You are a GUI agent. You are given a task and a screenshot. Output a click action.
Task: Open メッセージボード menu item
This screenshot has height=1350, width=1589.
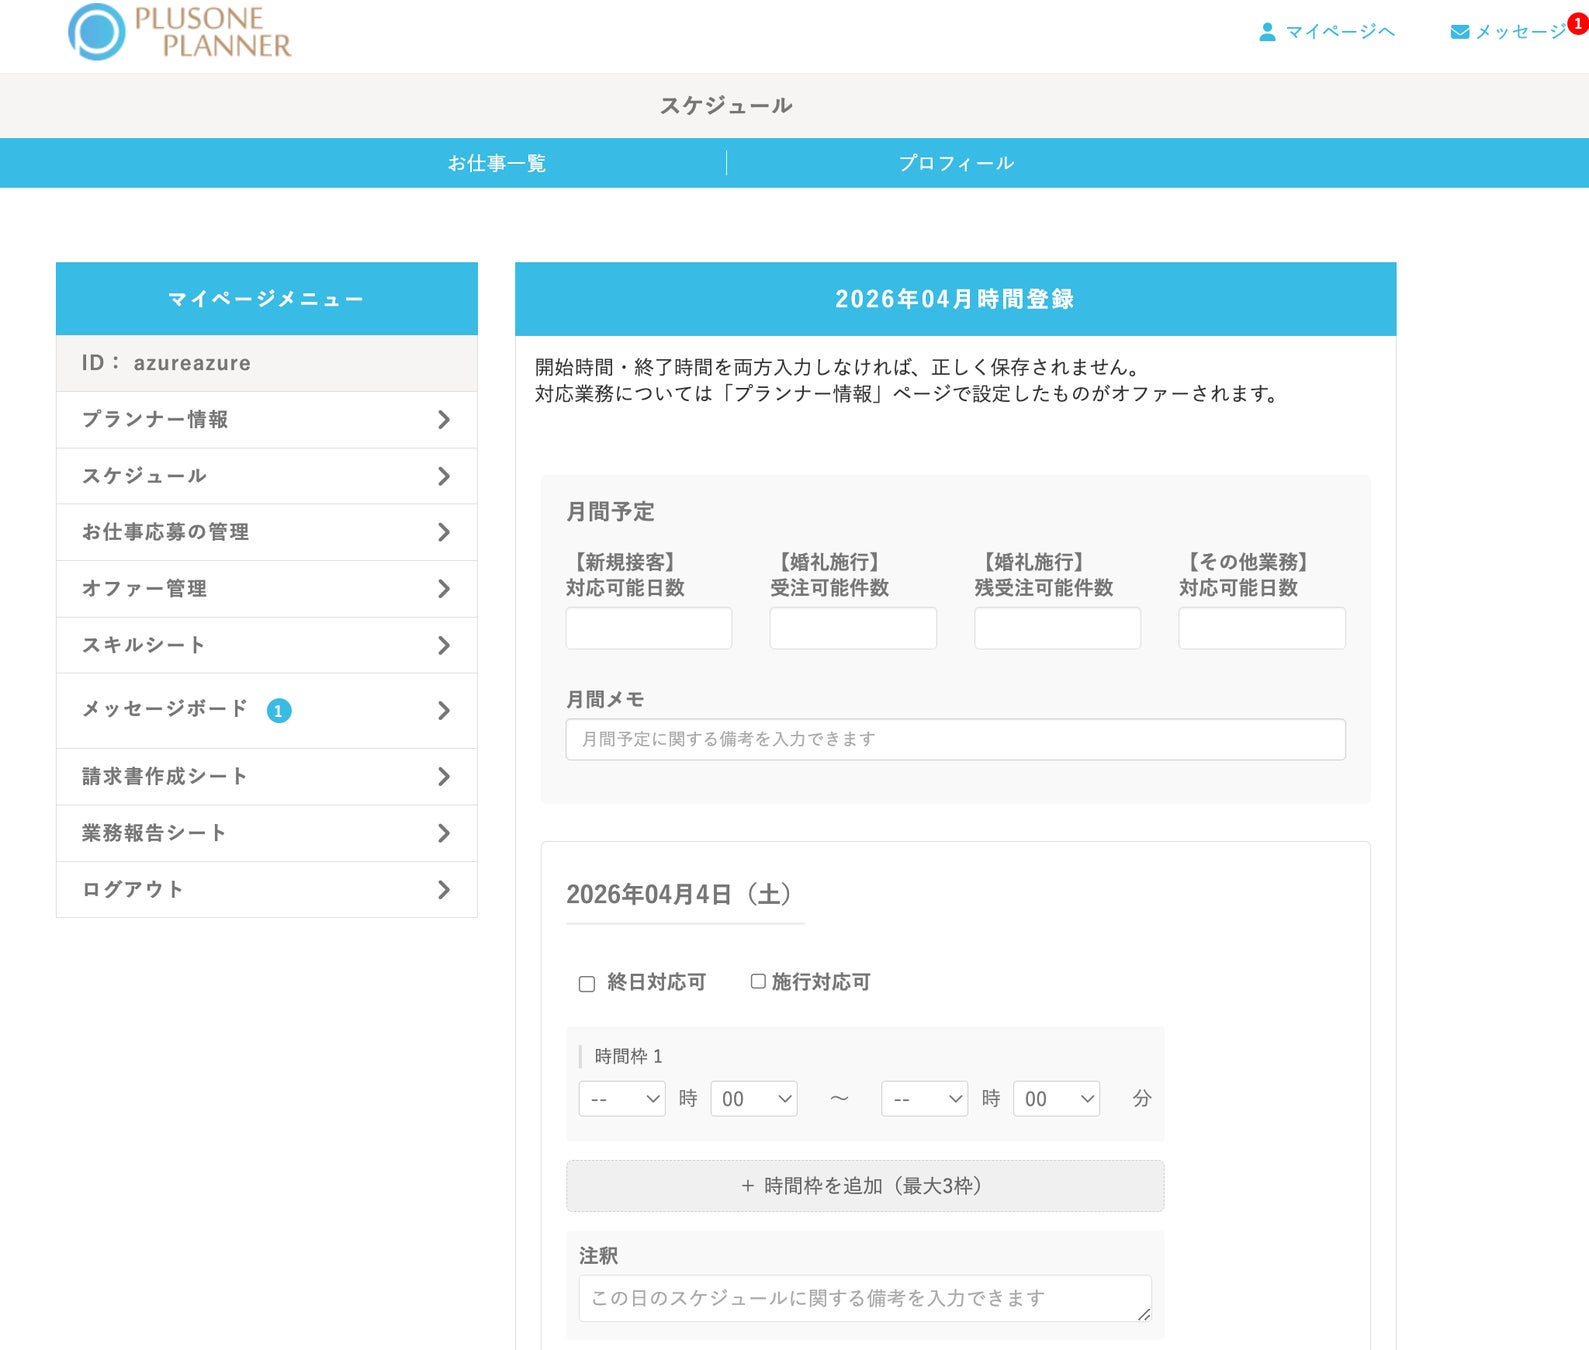point(267,711)
